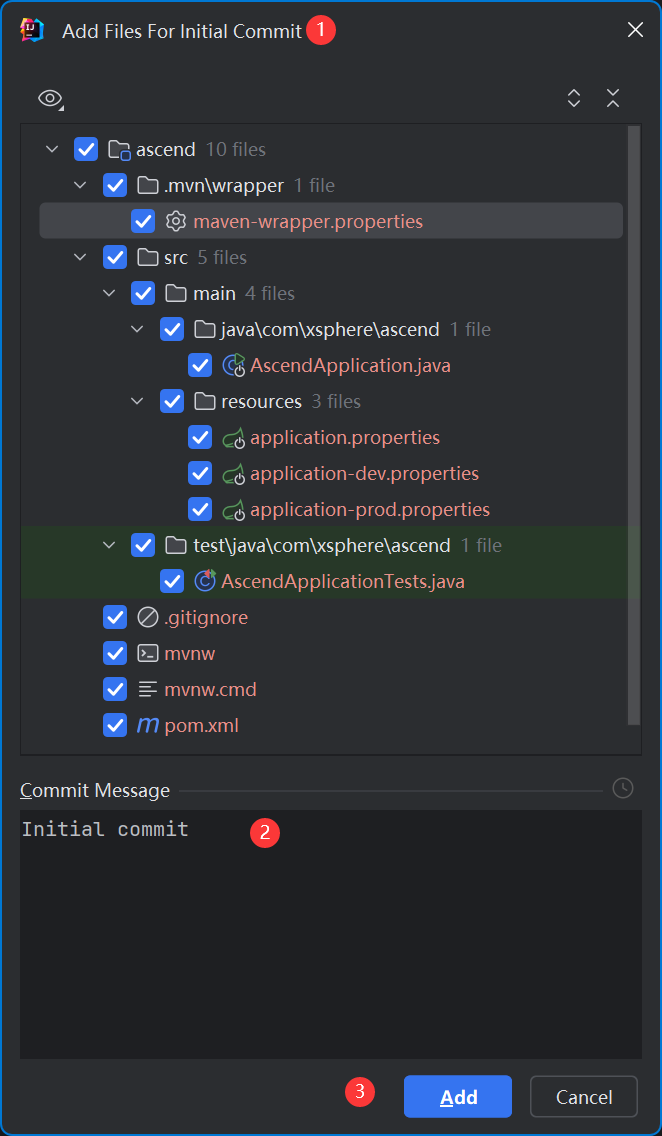Collapse the .mvn\wrapper folder

[81, 185]
